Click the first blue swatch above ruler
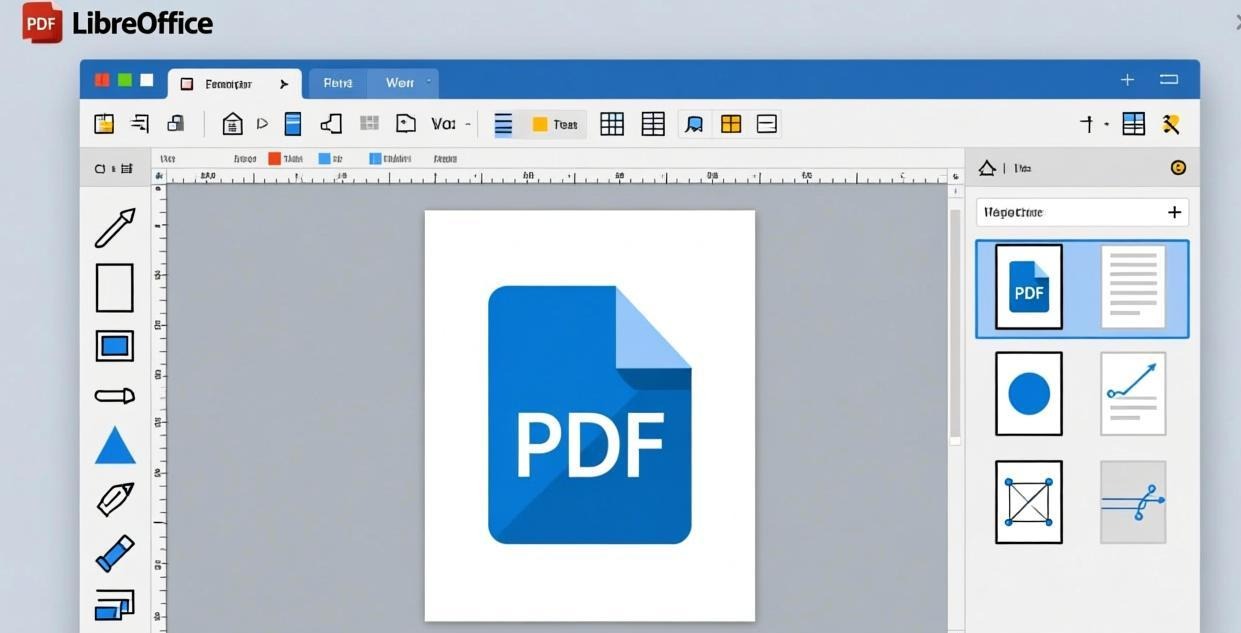This screenshot has height=633, width=1241. point(324,158)
